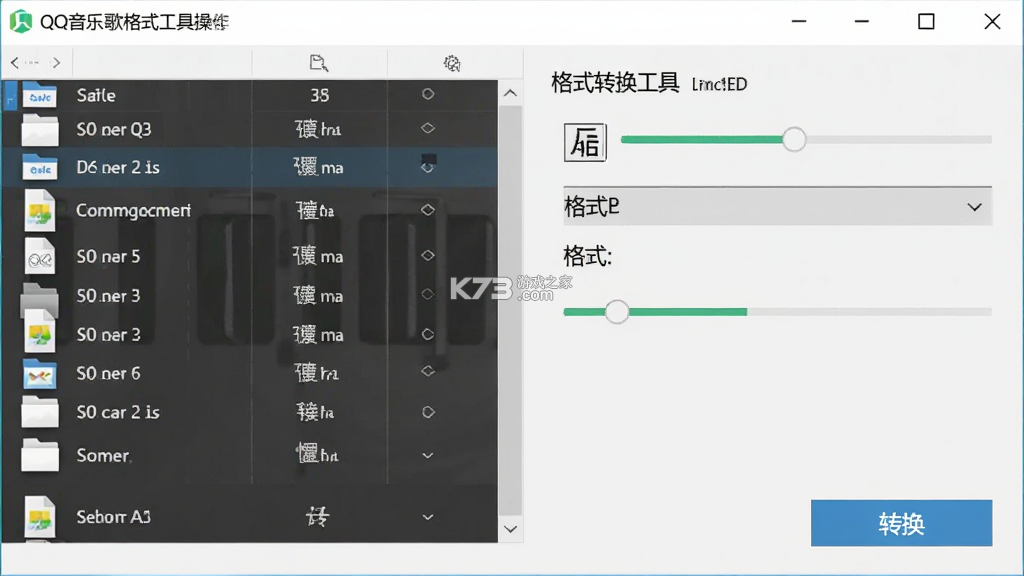The image size is (1024, 576).
Task: Expand the chevron on Seborr A3 row
Action: click(428, 517)
